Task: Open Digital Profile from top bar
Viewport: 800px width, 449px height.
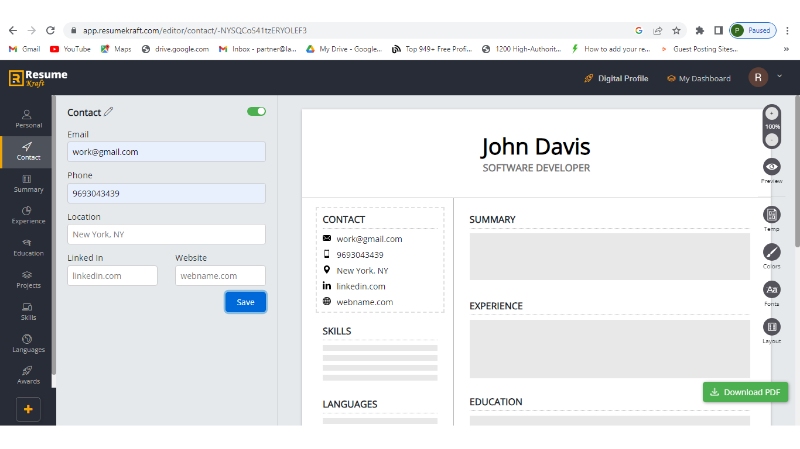Action: tap(616, 78)
